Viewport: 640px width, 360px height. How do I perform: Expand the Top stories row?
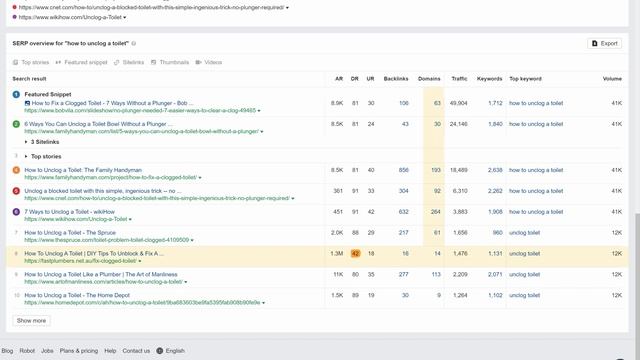[x=43, y=156]
